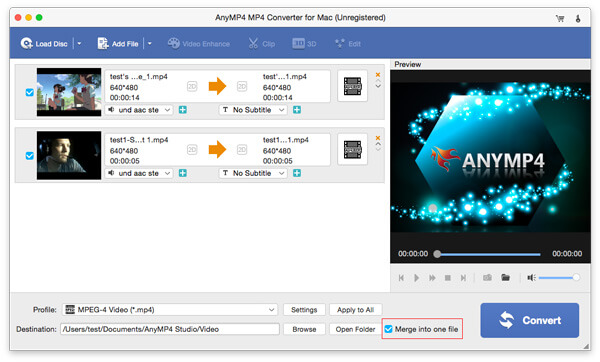The height and width of the screenshot is (362, 600).
Task: Click the register key icon
Action: (x=578, y=18)
